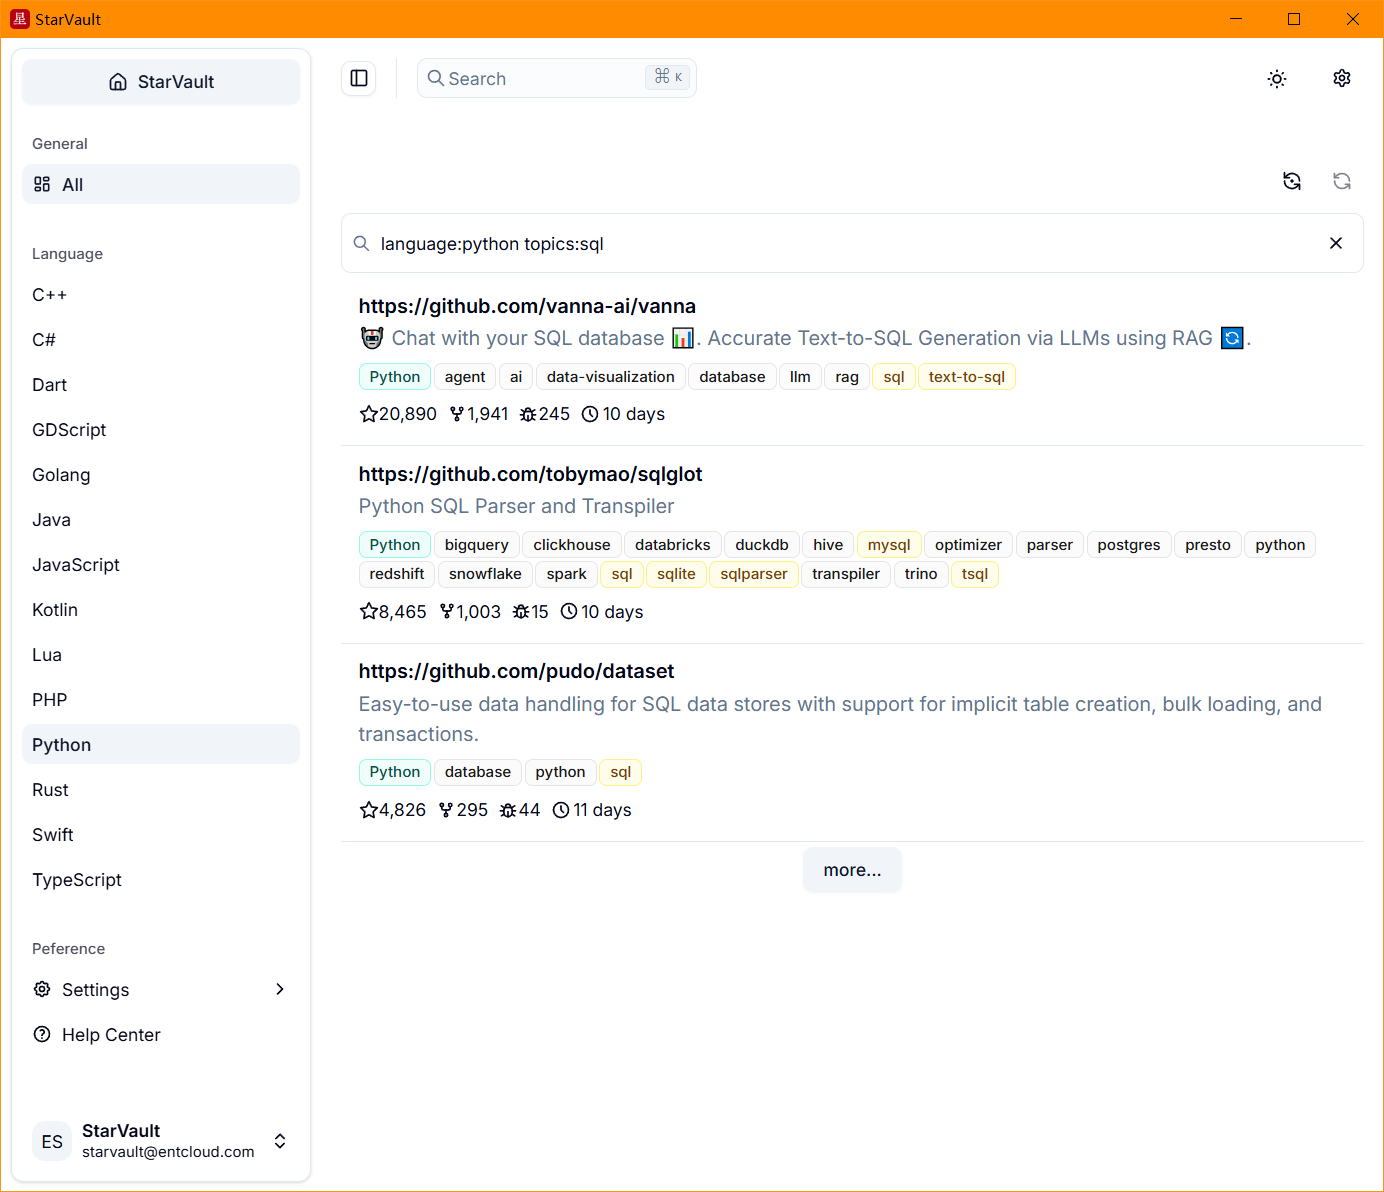This screenshot has width=1384, height=1192.
Task: Select JavaScript language filter
Action: [x=161, y=565]
